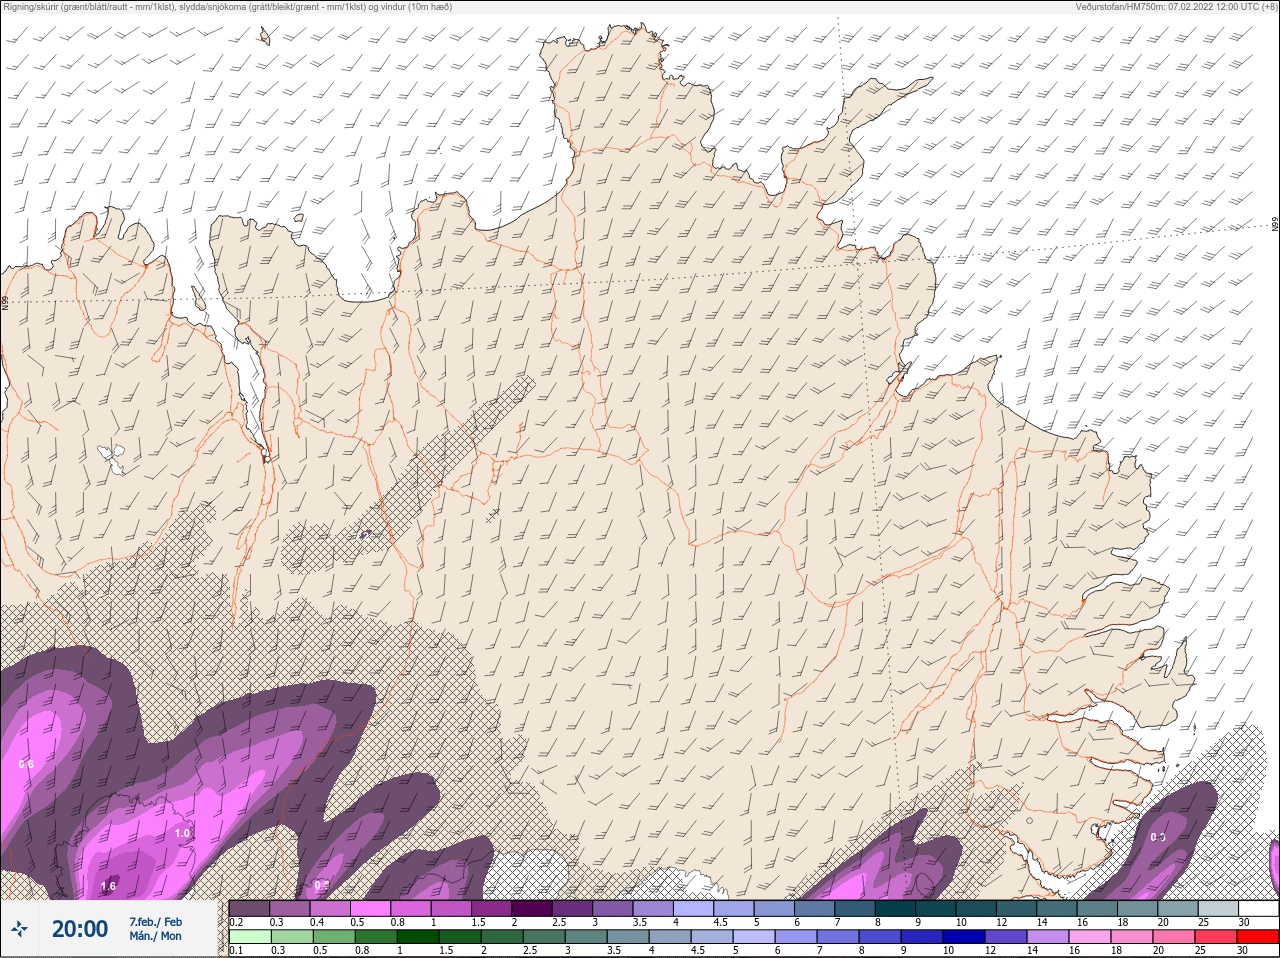
Task: Click the 'Mán./ Mon' weekday label
Action: click(155, 936)
